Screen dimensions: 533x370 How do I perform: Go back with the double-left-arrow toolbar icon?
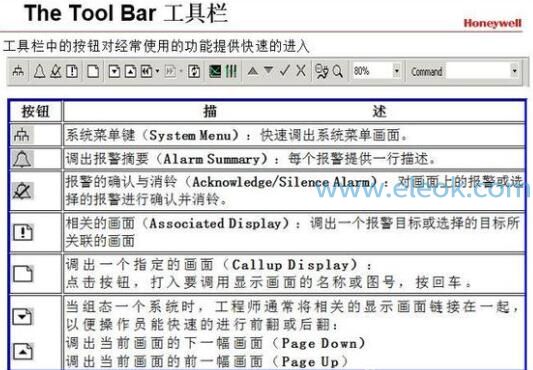[147, 71]
